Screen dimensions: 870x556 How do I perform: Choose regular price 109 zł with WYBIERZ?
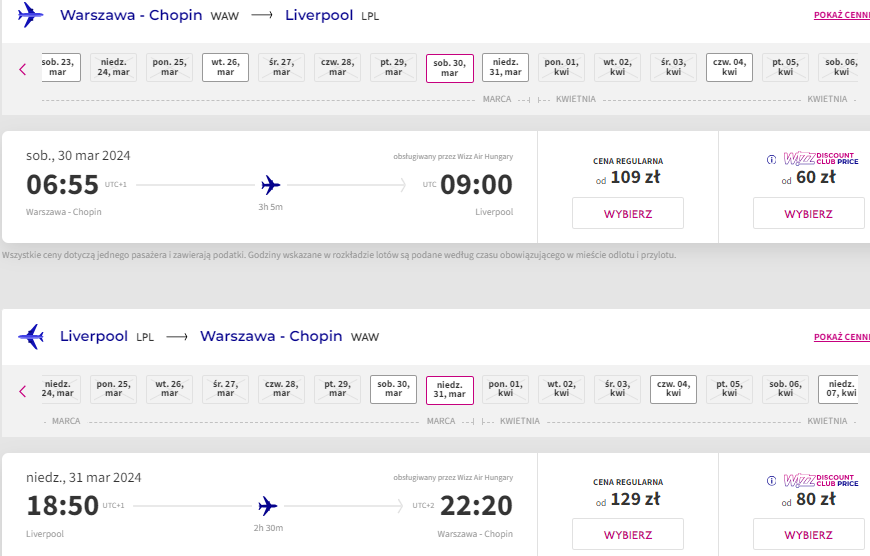(628, 213)
